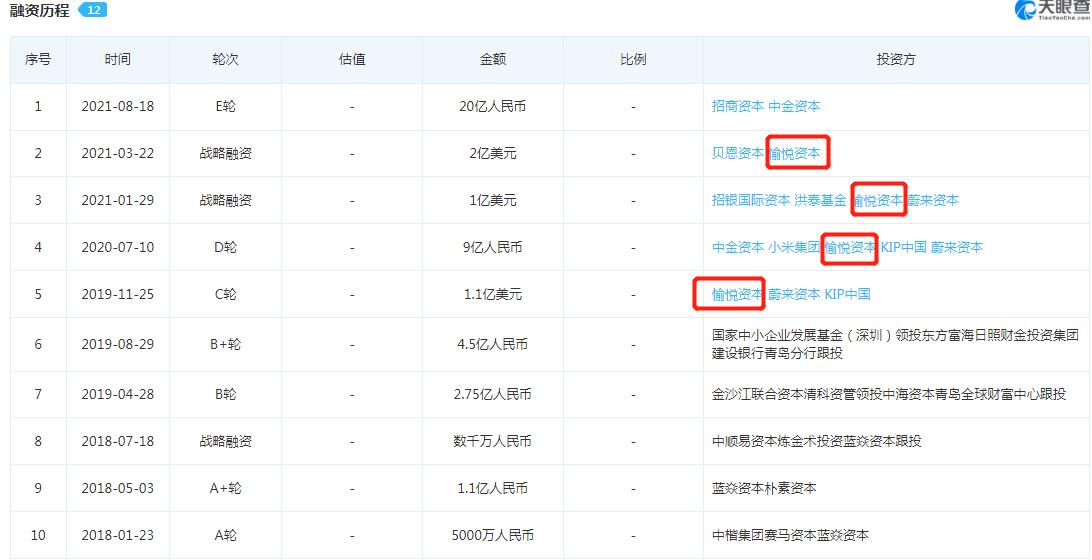Click the 9亿人民币 amount
Image resolution: width=1092 pixels, height=560 pixels.
click(492, 247)
